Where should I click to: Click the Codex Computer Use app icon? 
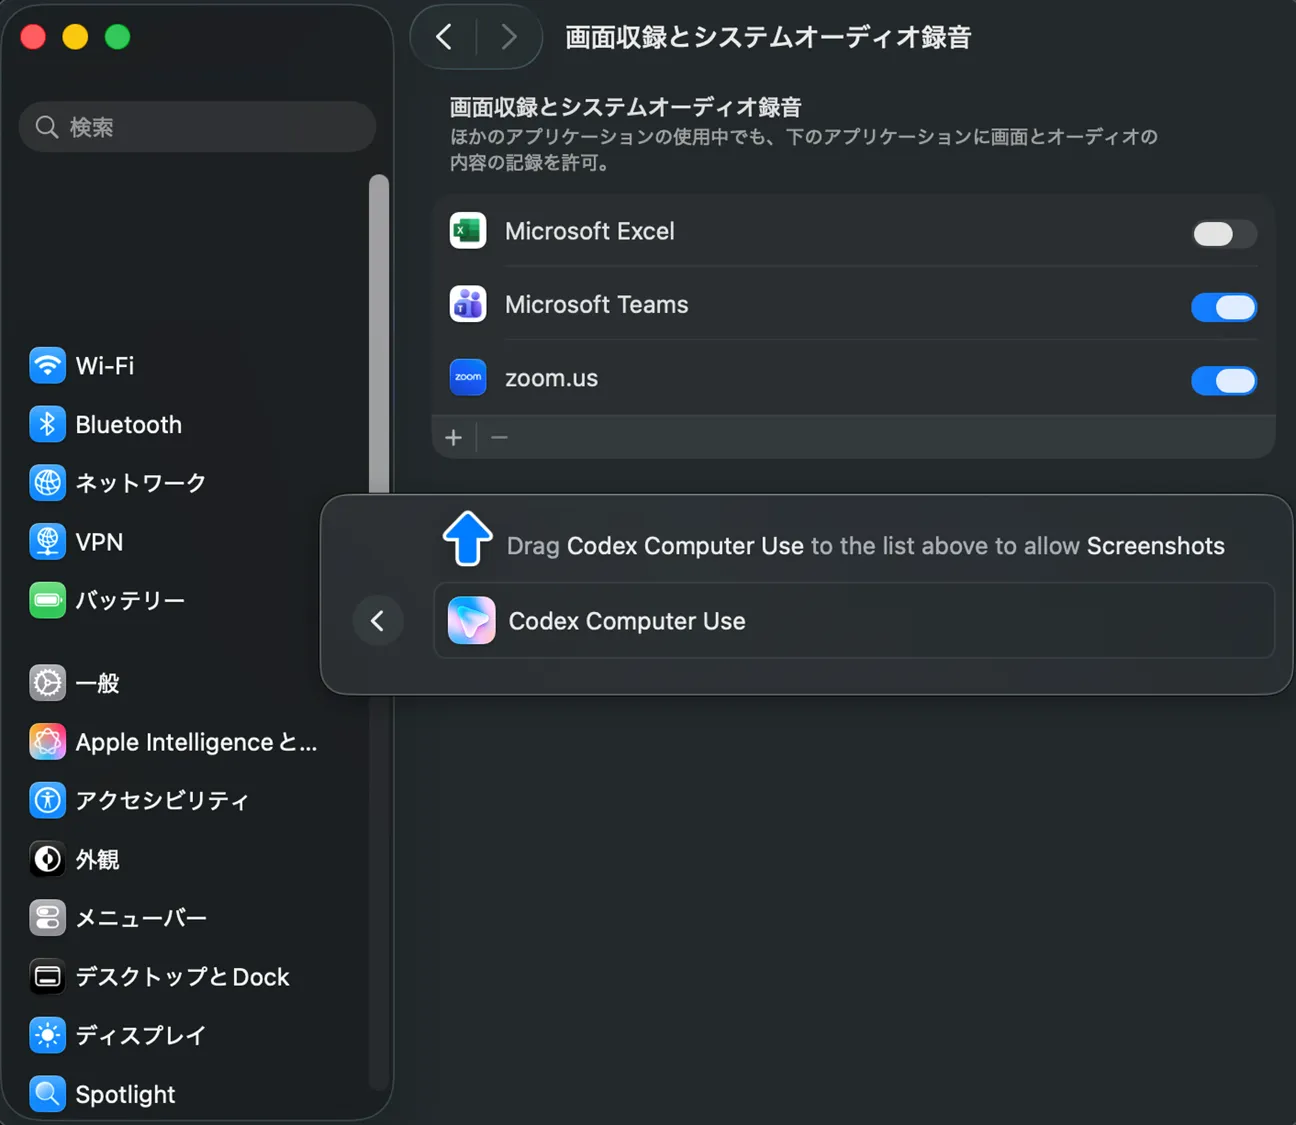coord(471,620)
